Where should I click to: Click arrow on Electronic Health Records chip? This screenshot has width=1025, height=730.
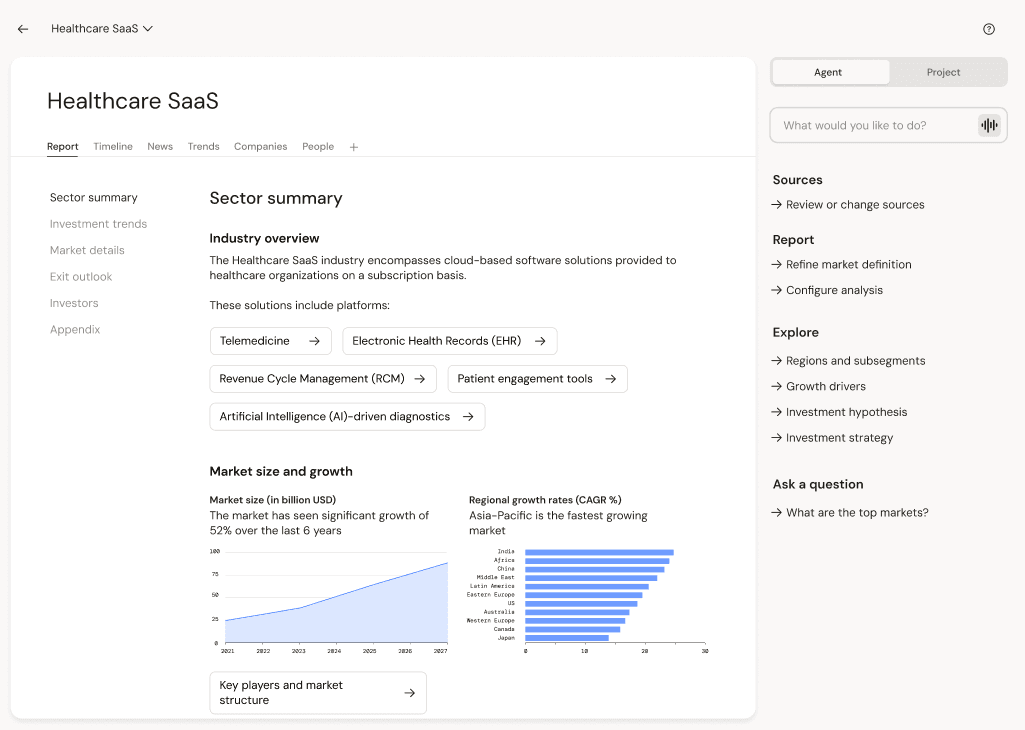[x=540, y=341]
